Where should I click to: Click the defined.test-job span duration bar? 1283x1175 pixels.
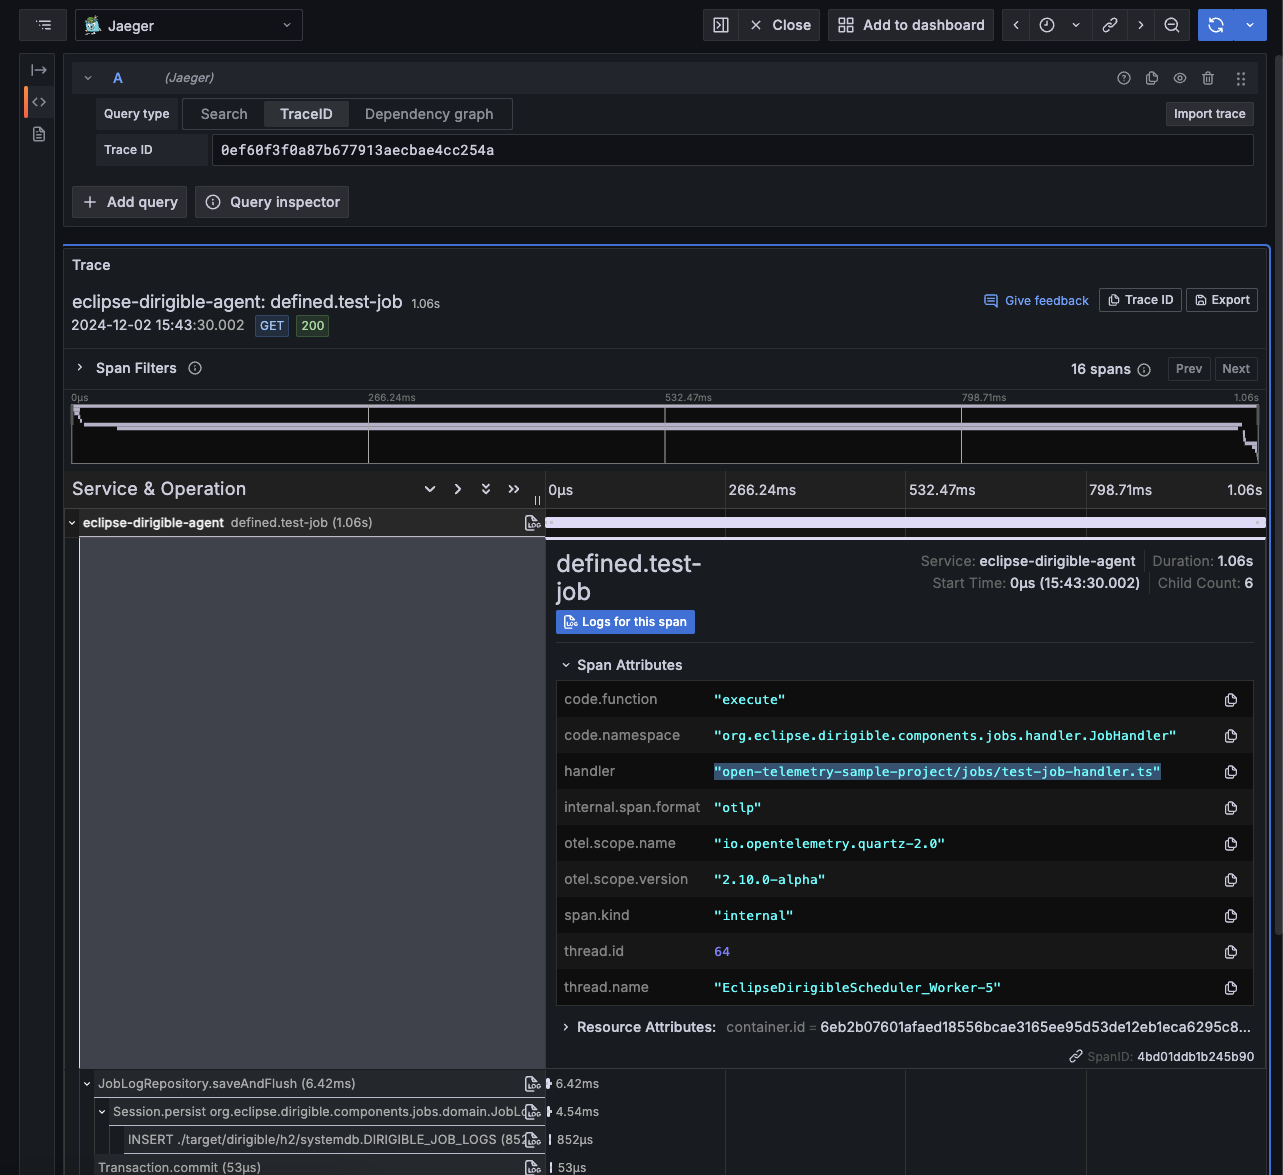coord(906,523)
